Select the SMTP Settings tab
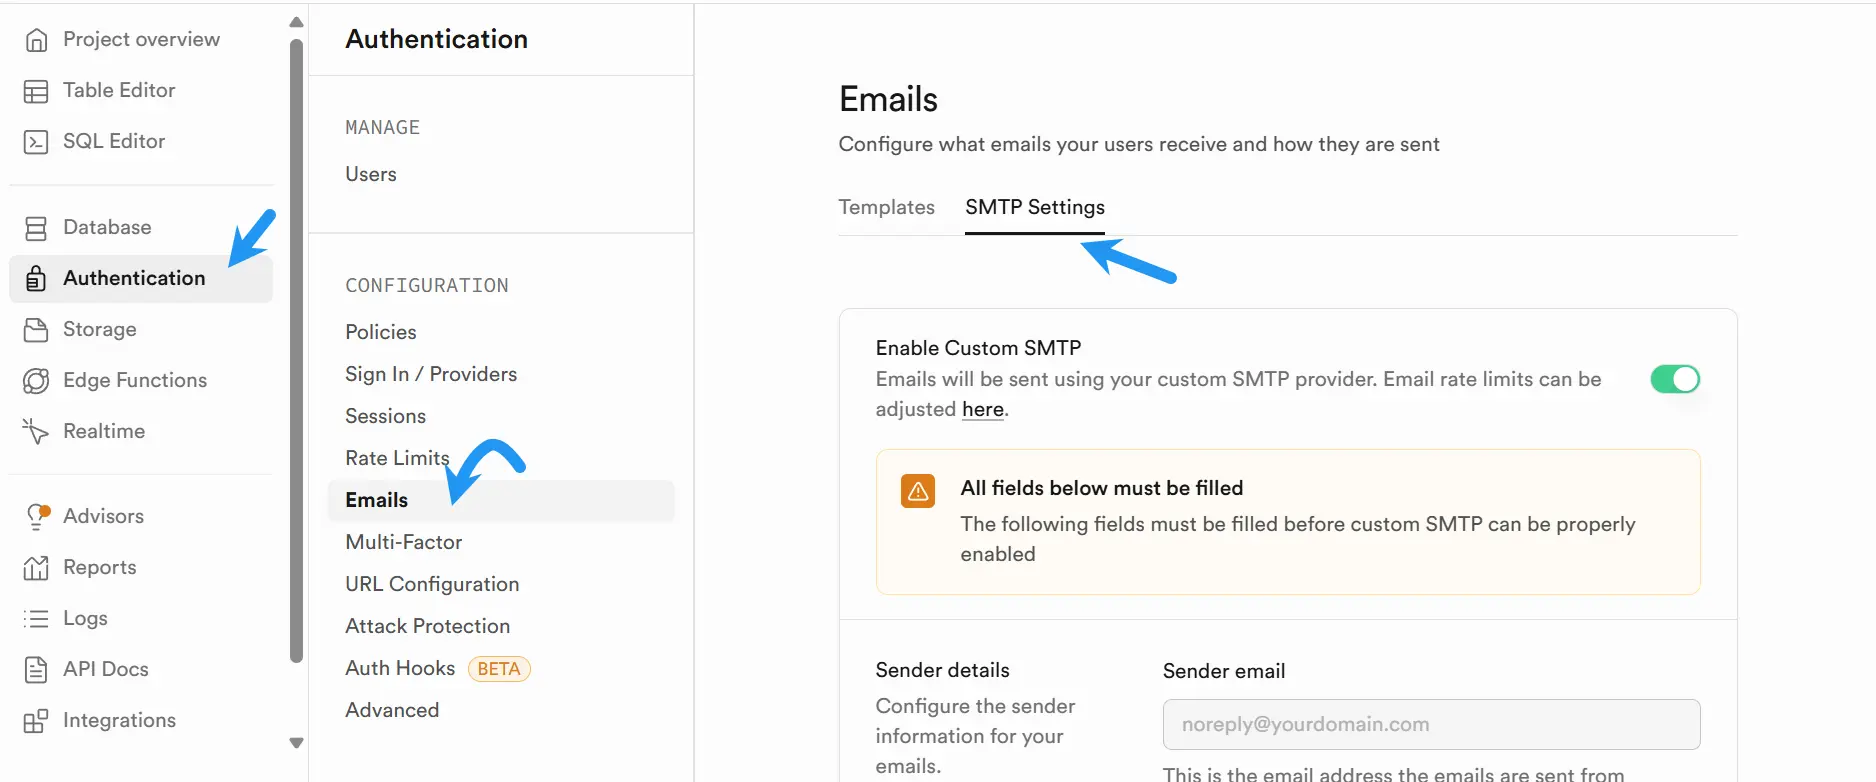Image resolution: width=1876 pixels, height=782 pixels. (x=1035, y=207)
